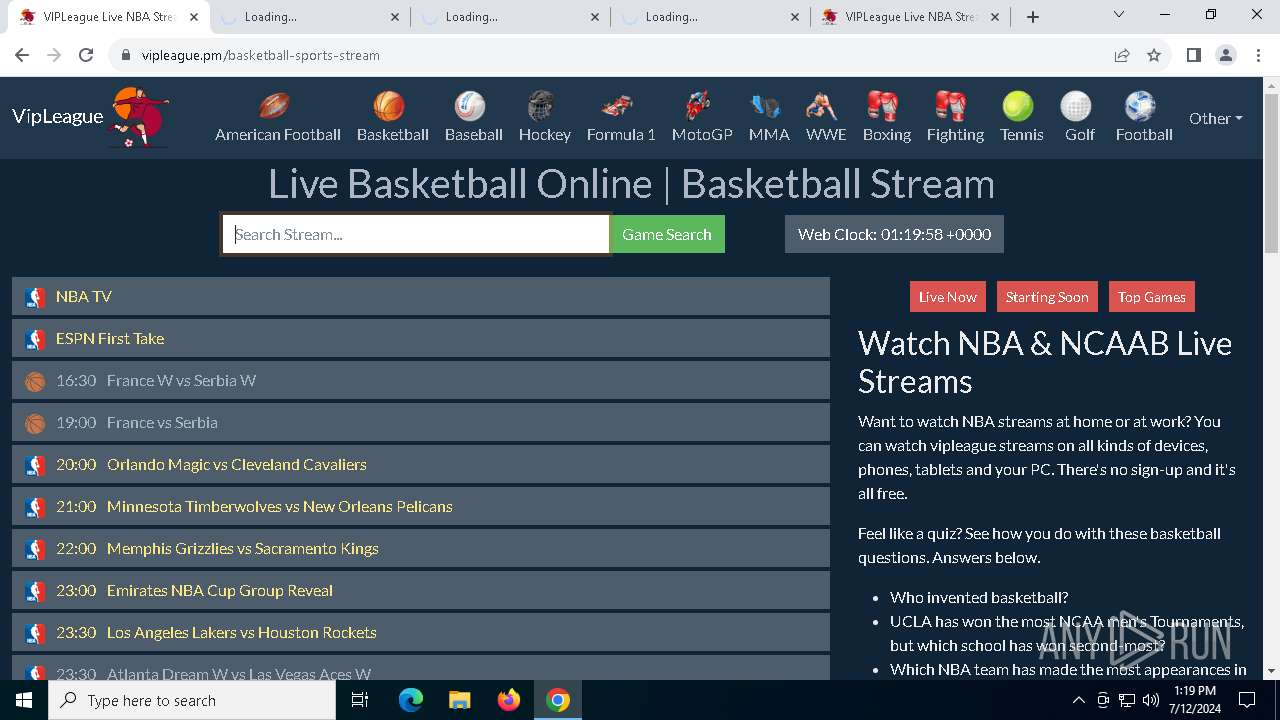Open the Football soccer ball icon
The height and width of the screenshot is (720, 1280).
[1140, 105]
